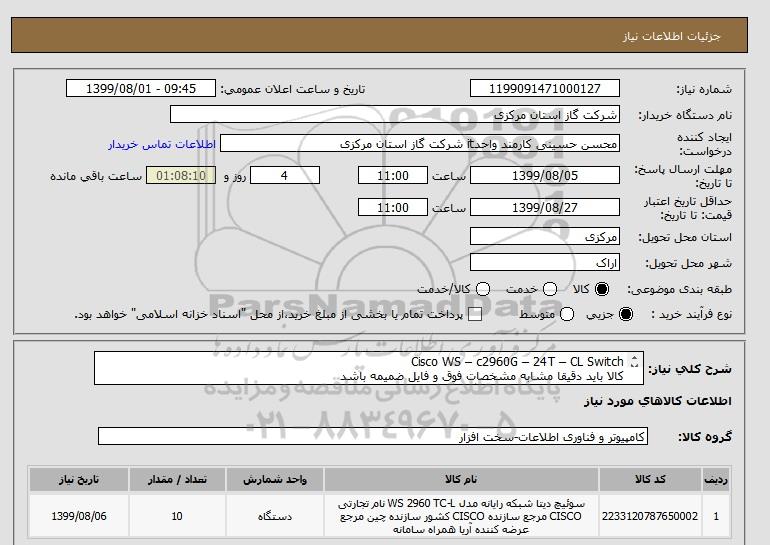Click the request creator field محسن حسینی
Screen dimensions: 770x545
tap(420, 143)
